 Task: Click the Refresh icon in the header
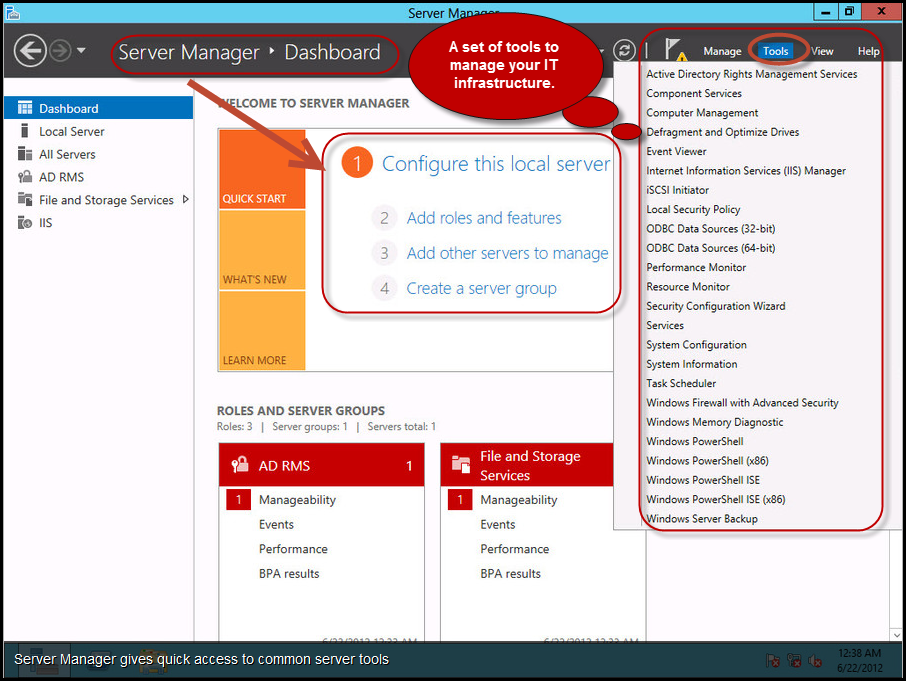[x=624, y=50]
